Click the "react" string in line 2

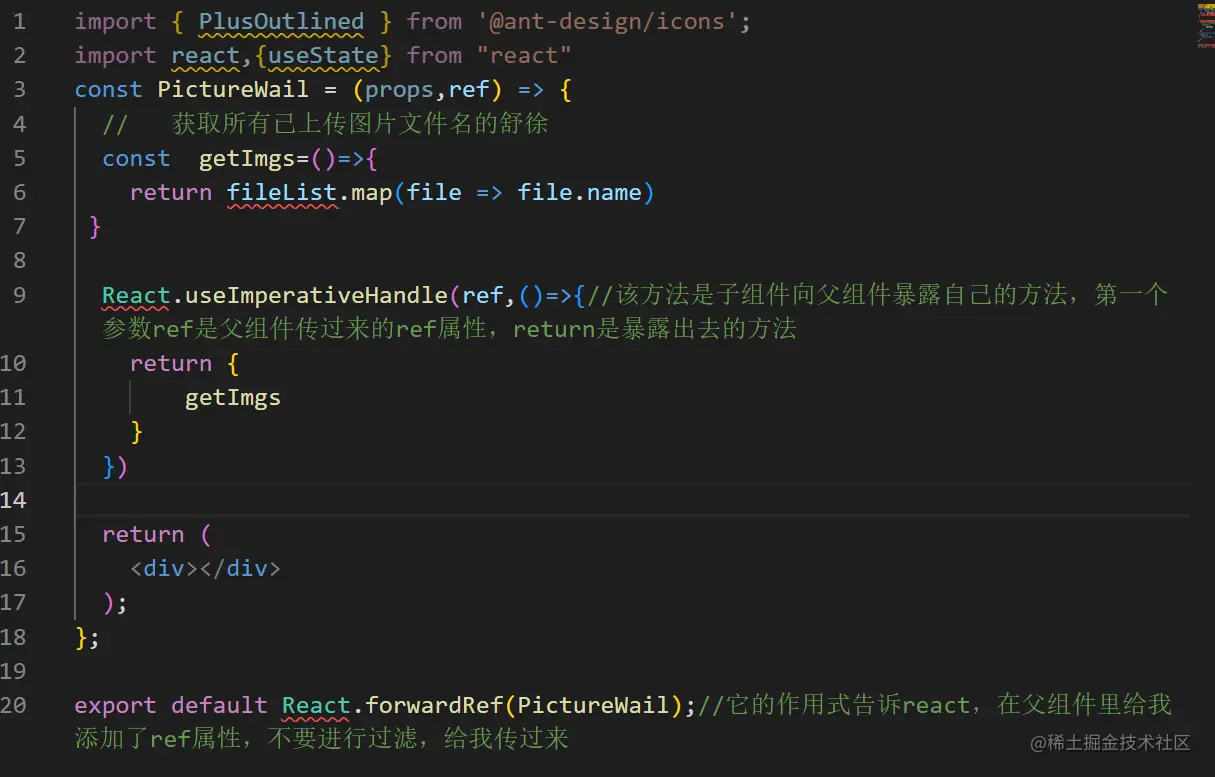click(x=524, y=55)
